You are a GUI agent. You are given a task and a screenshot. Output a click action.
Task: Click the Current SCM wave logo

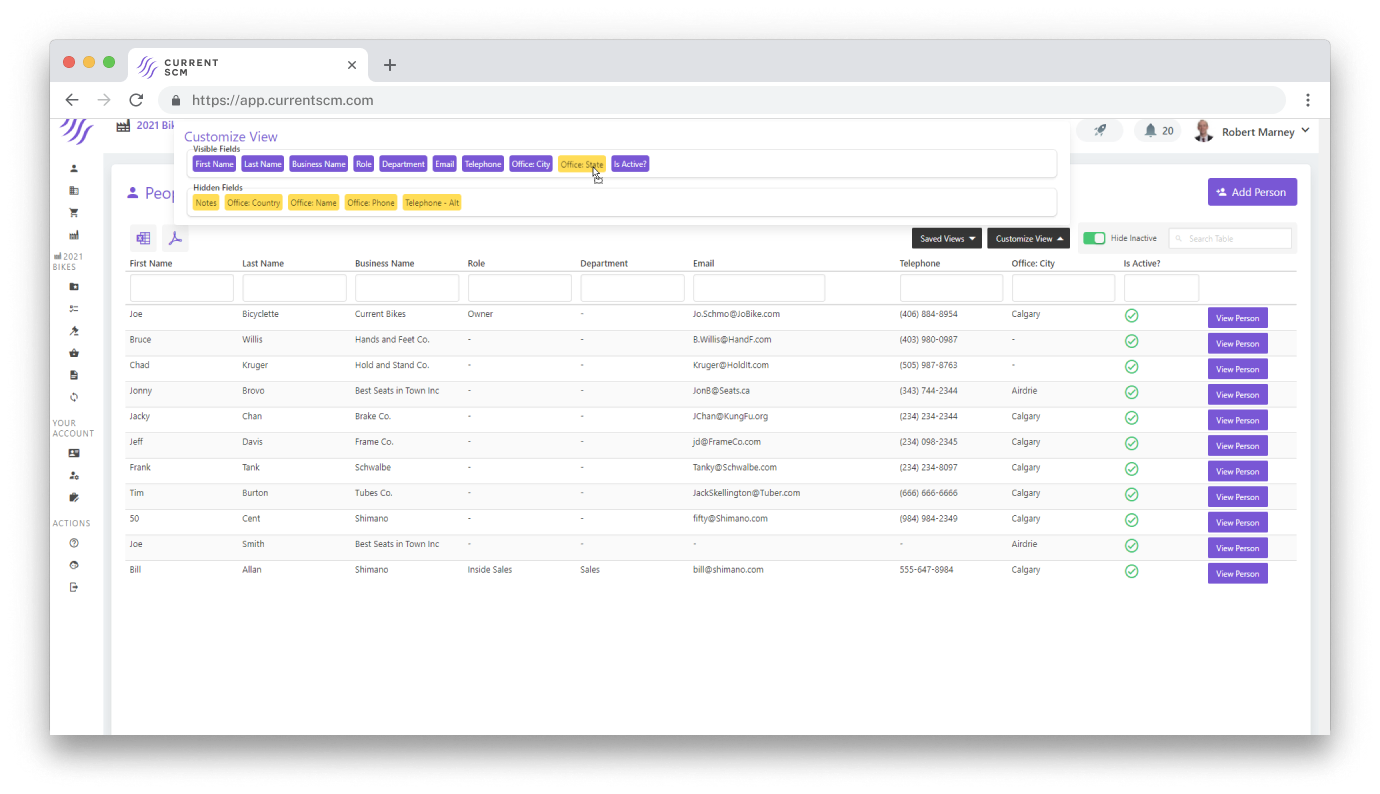77,131
